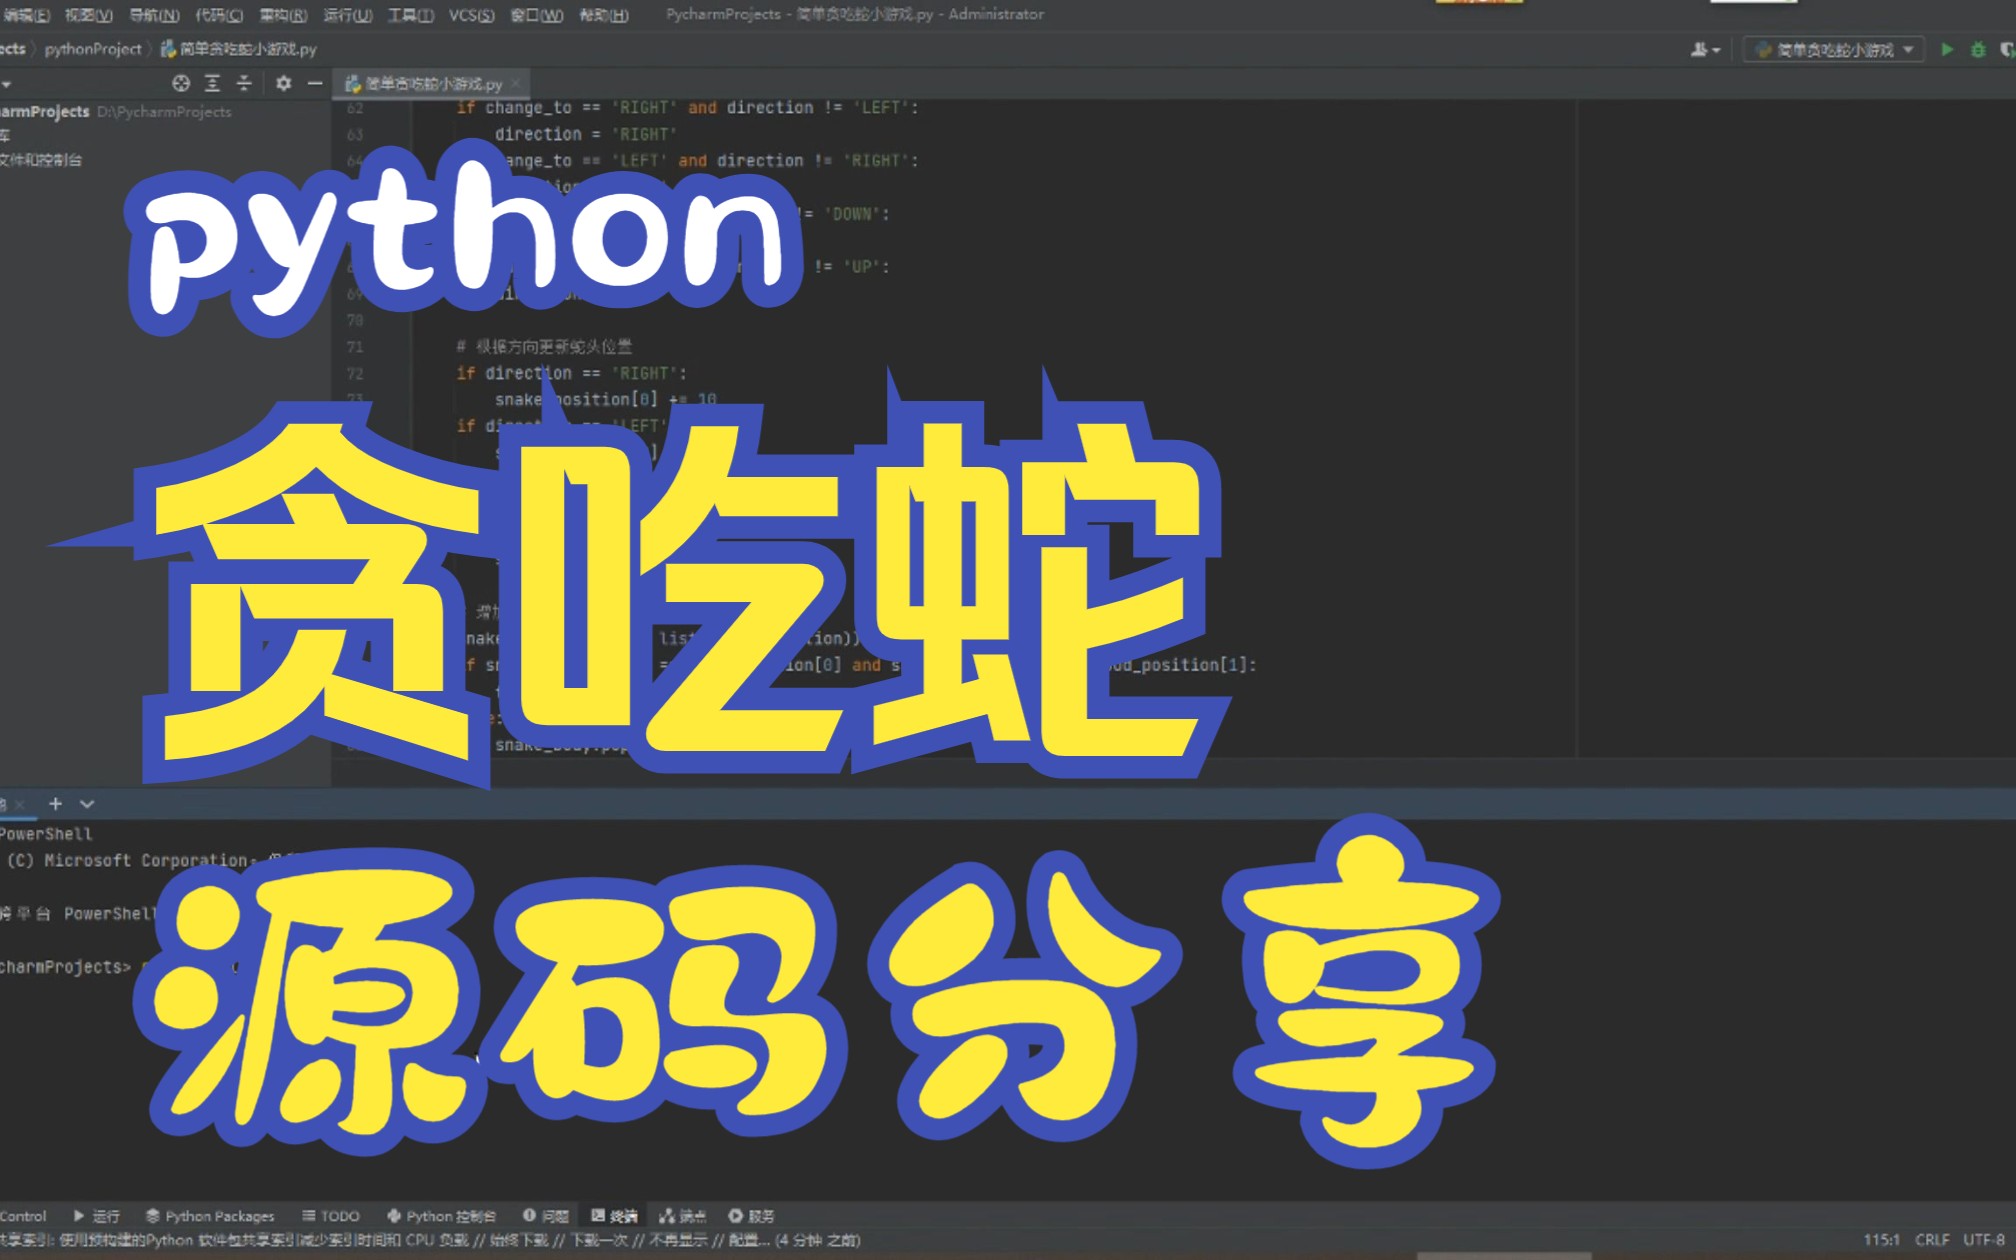Open terminal tab options chevron
Screen dimensions: 2016x1260
[x=87, y=803]
